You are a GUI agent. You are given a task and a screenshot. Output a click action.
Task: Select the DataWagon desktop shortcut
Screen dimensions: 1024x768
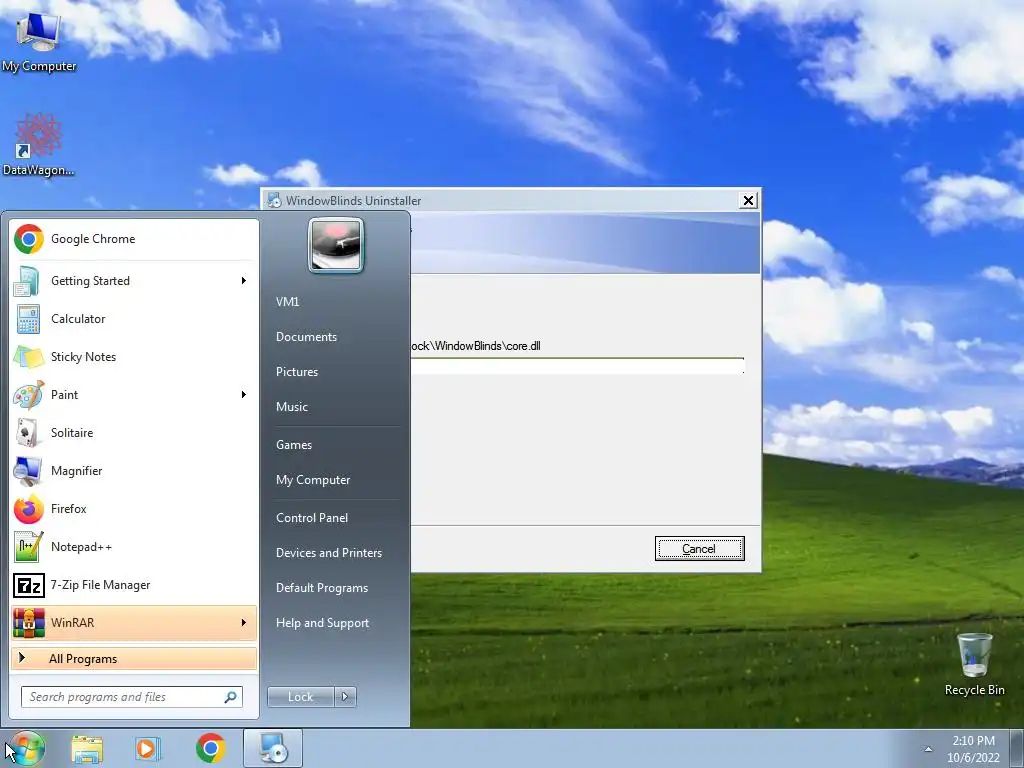pos(39,144)
